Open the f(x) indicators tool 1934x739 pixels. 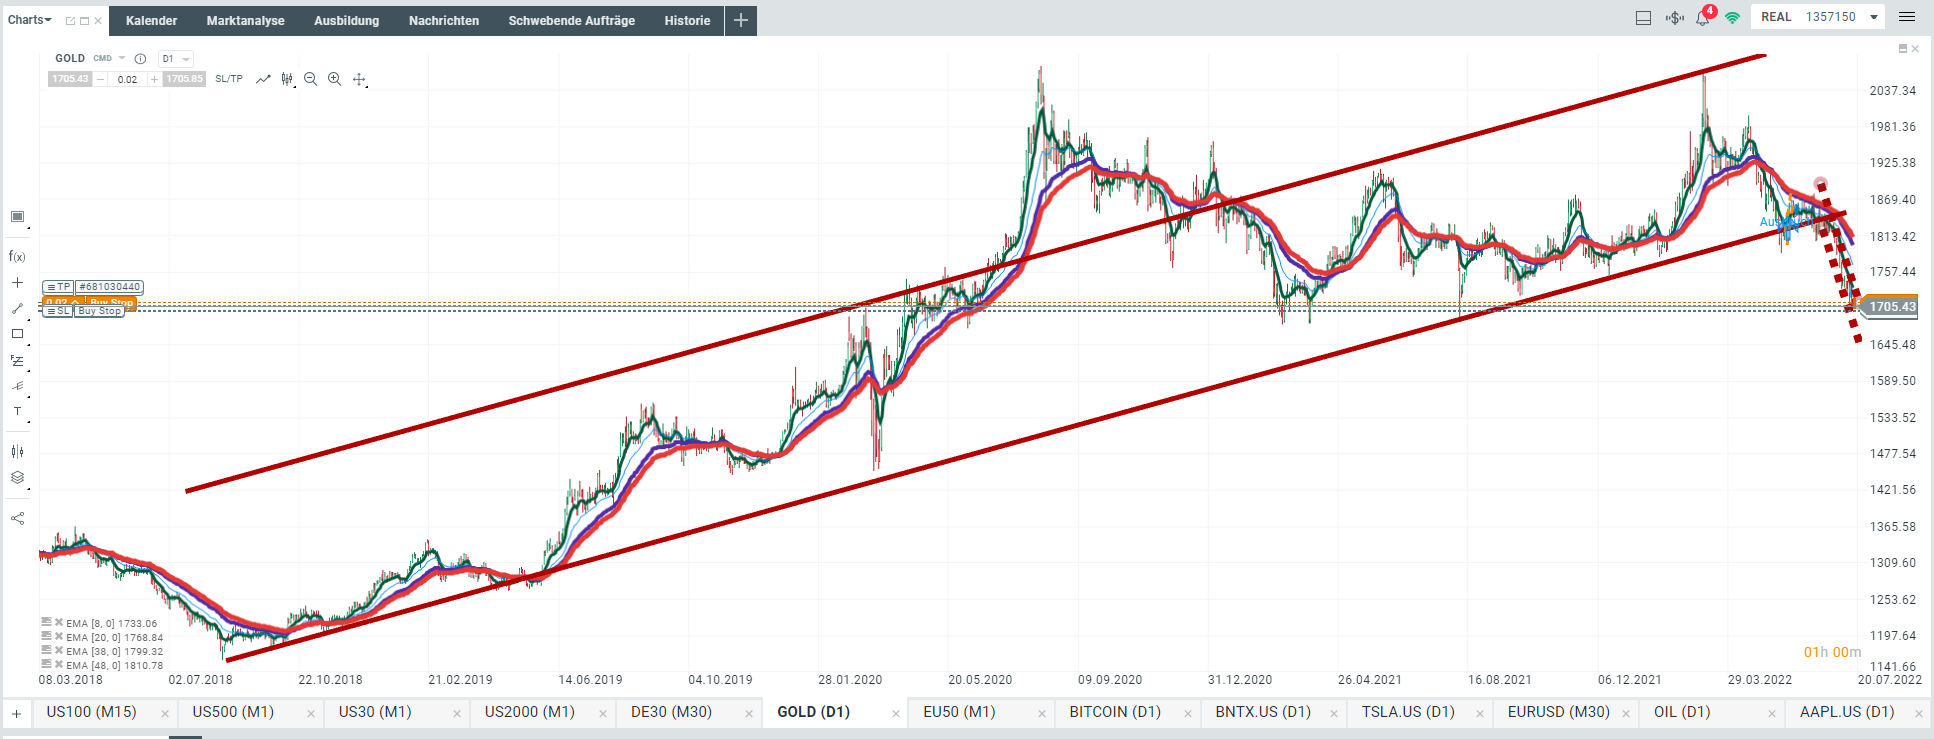coord(17,257)
